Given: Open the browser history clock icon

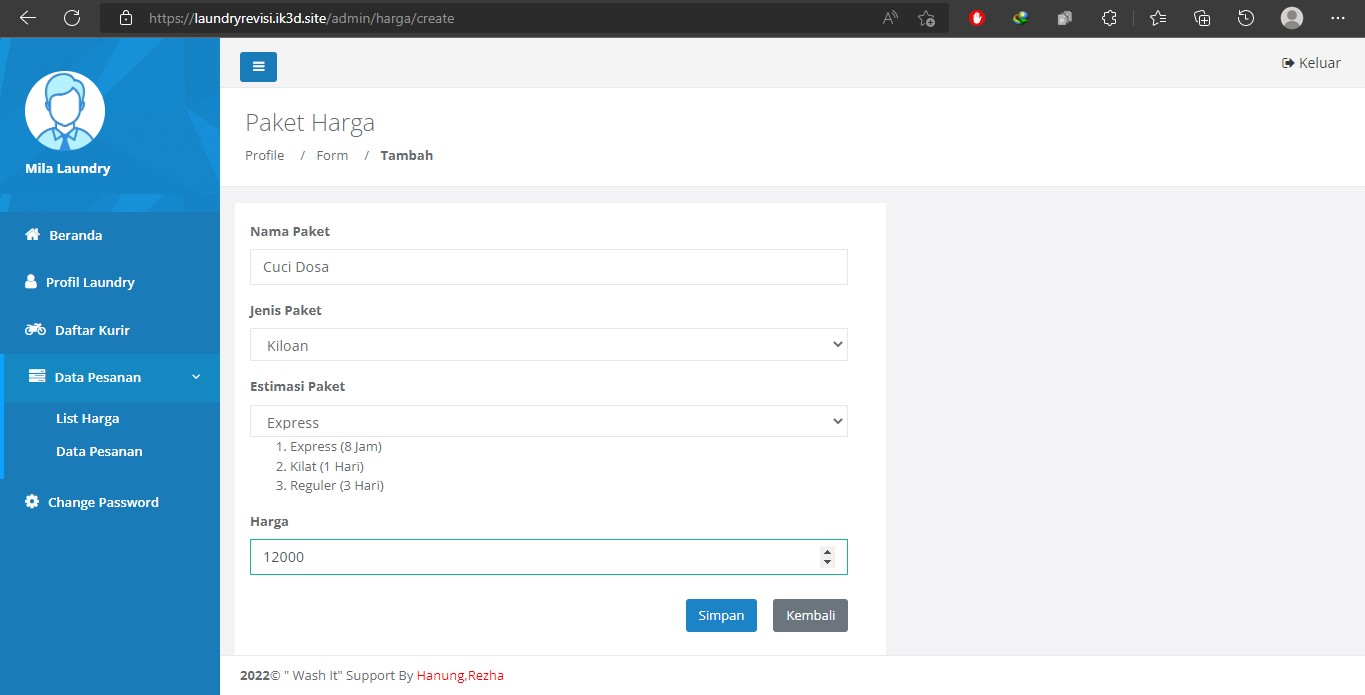Looking at the screenshot, I should 1245,18.
